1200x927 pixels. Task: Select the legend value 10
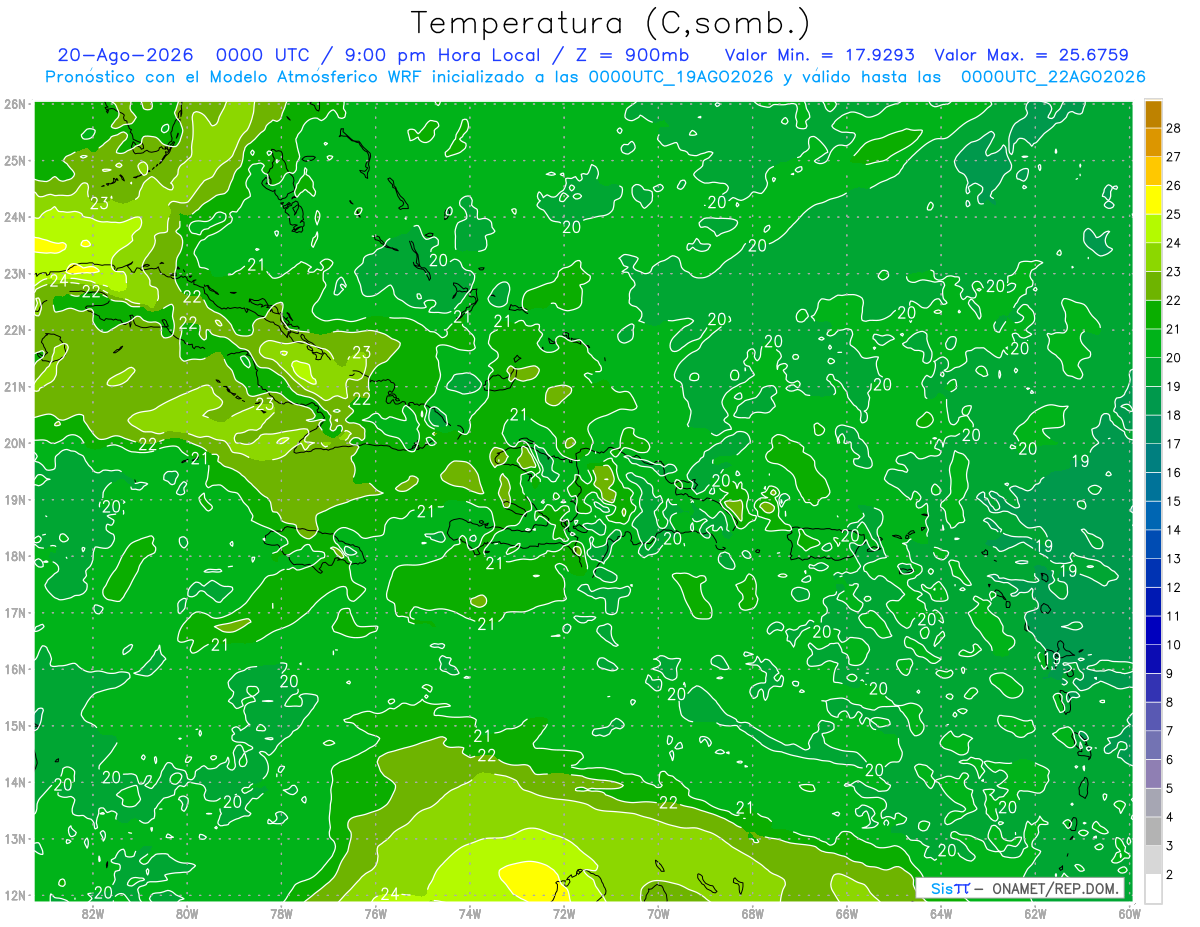tap(1174, 645)
